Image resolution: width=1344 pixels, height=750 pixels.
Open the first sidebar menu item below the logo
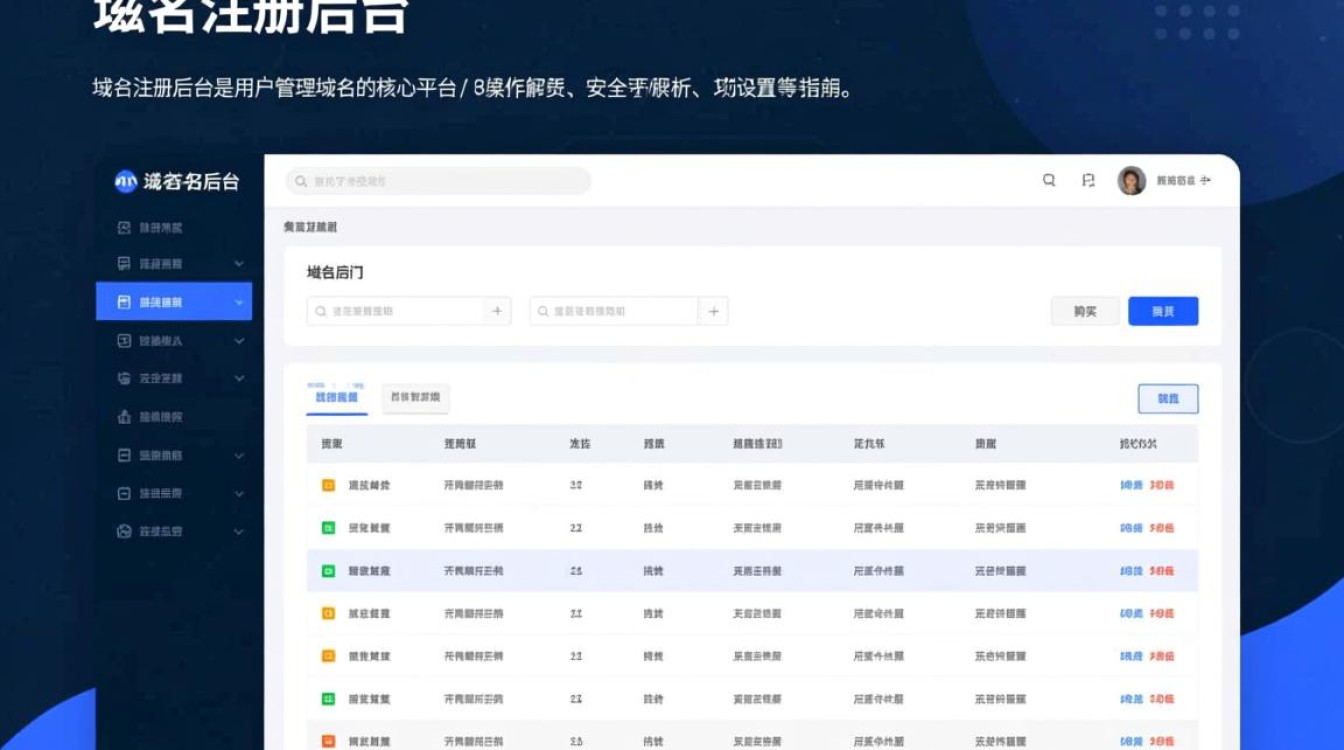160,228
